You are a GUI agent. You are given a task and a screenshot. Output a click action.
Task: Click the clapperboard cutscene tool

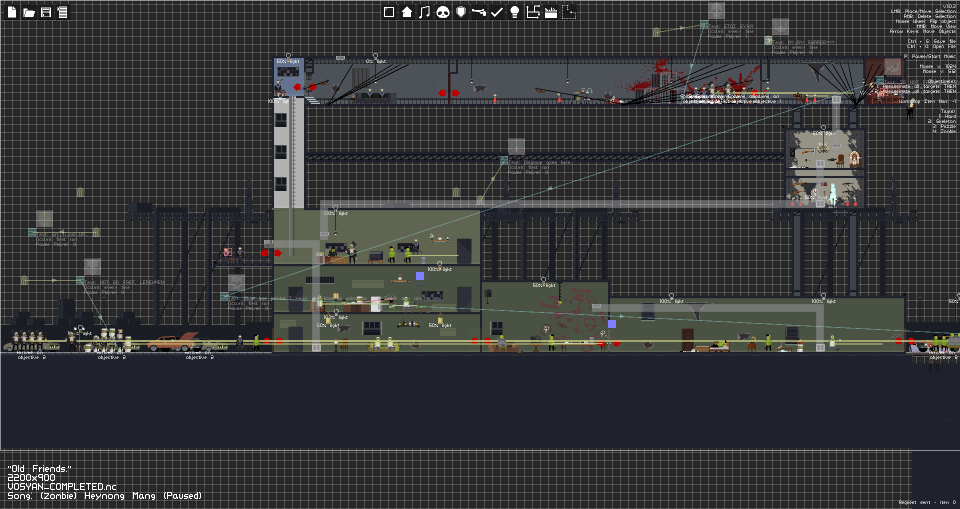550,12
